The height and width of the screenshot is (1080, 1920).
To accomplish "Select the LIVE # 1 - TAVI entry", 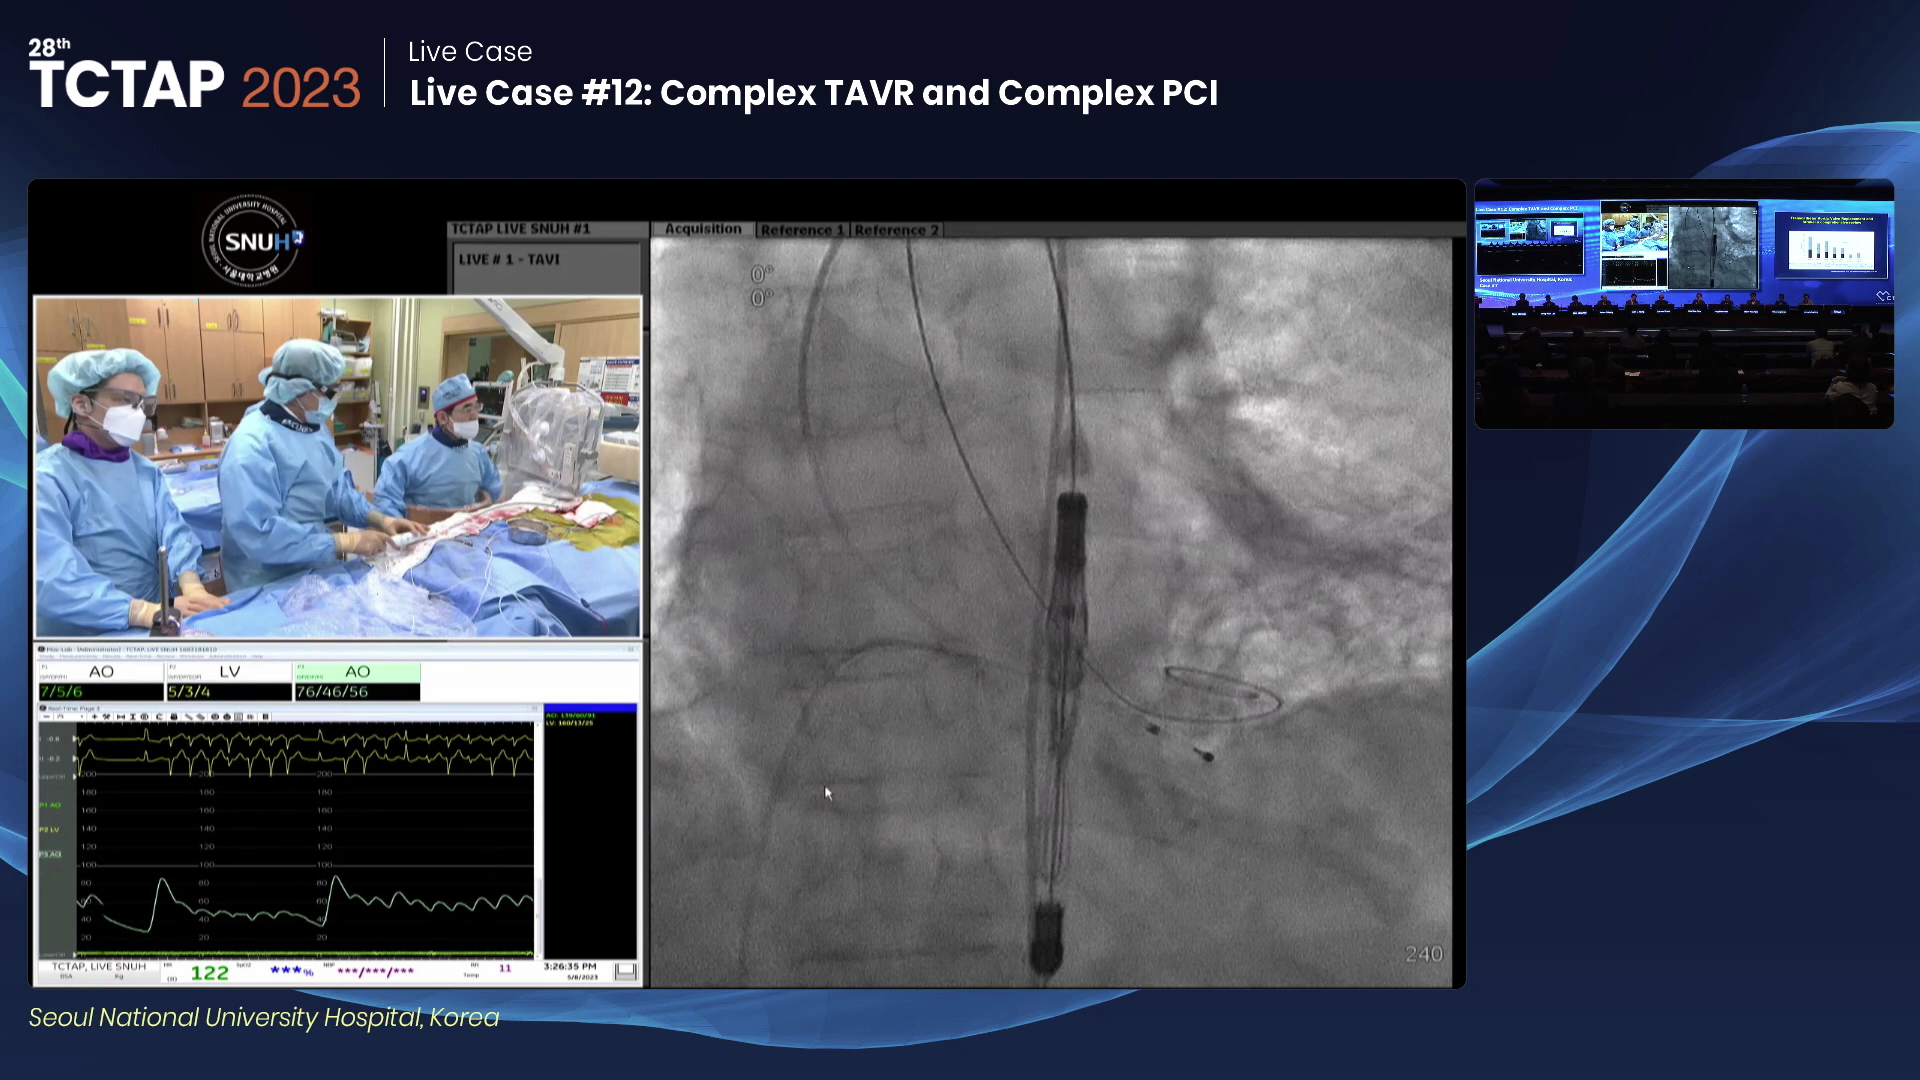I will click(x=508, y=259).
